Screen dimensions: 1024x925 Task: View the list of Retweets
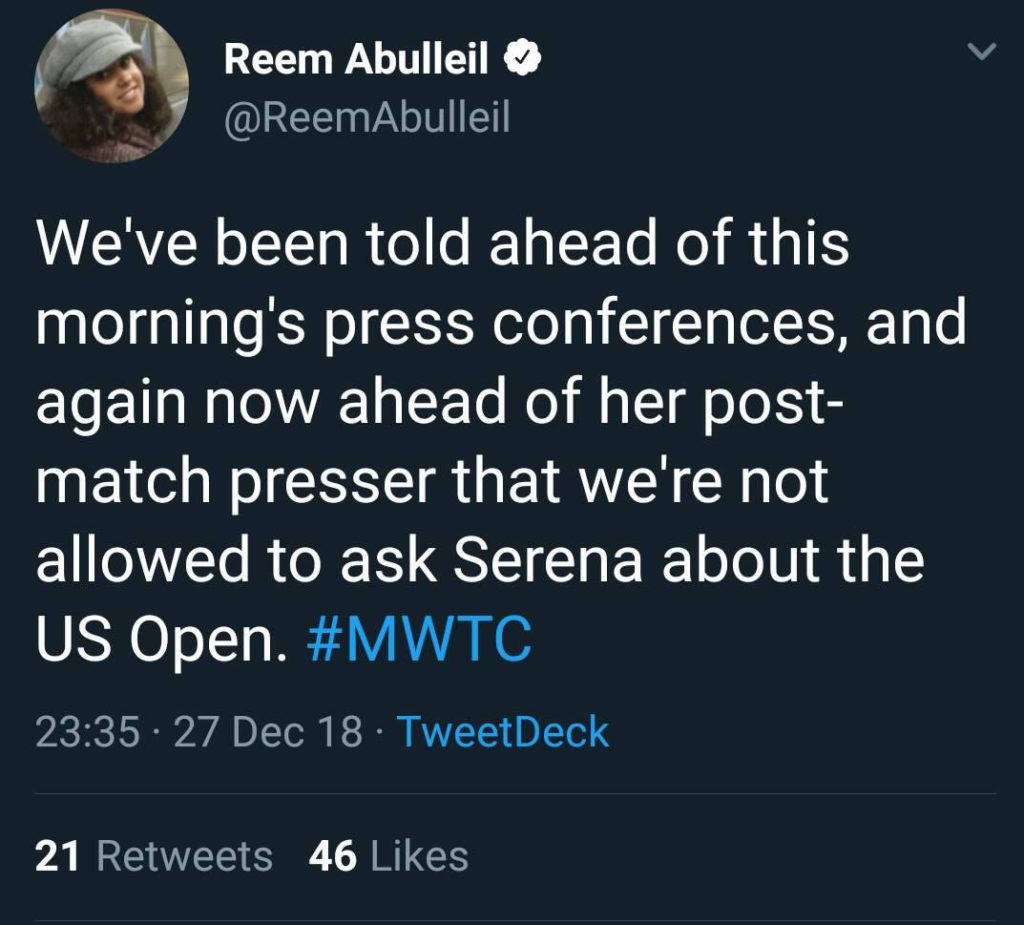[185, 857]
